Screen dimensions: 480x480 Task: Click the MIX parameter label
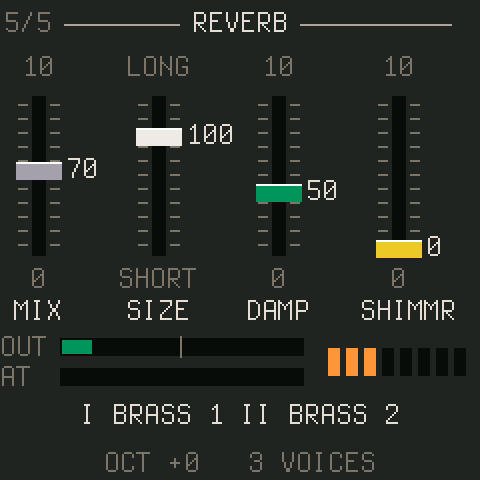click(x=37, y=310)
